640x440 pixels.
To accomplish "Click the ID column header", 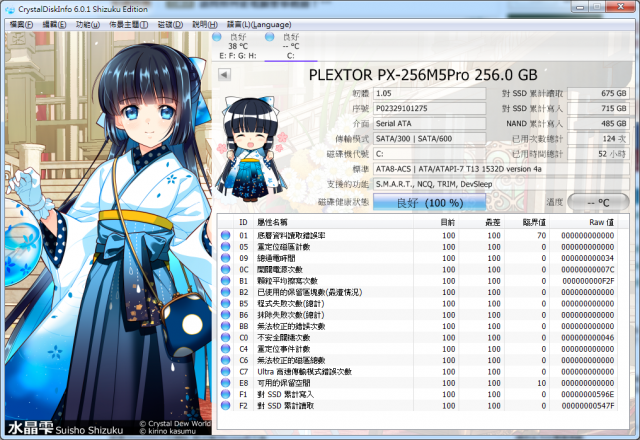I will (x=243, y=222).
